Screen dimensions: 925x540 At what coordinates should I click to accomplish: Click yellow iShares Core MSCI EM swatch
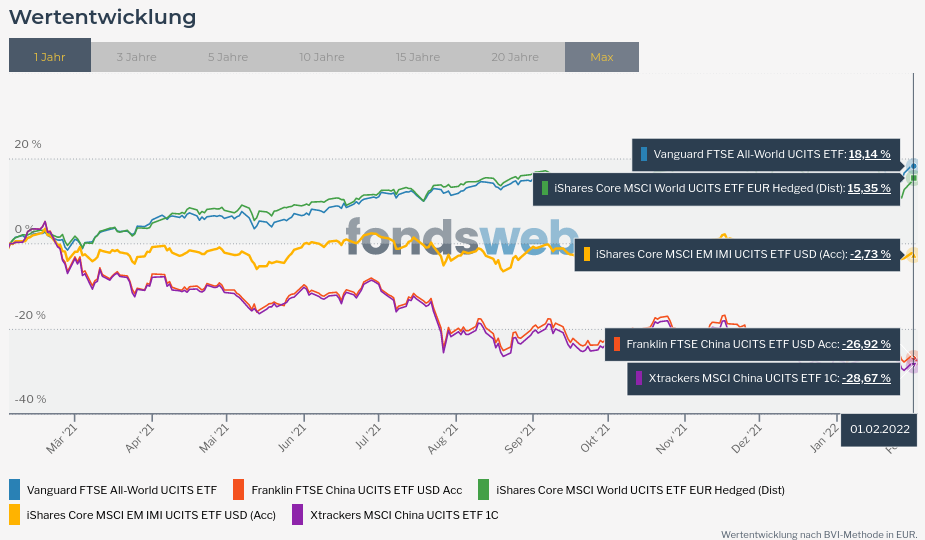click(x=14, y=515)
